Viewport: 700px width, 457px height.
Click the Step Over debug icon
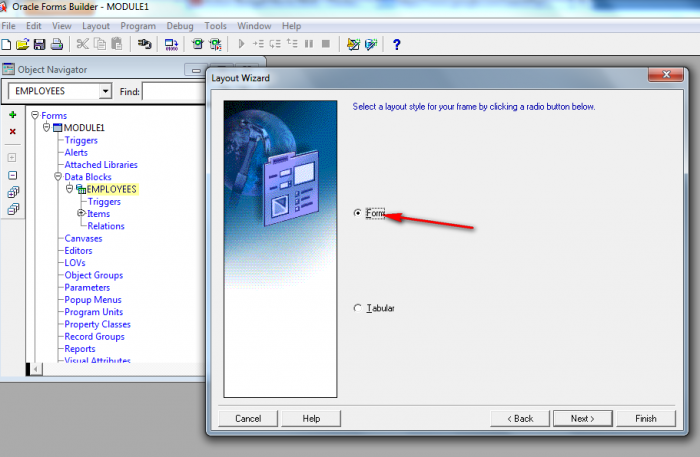click(275, 44)
